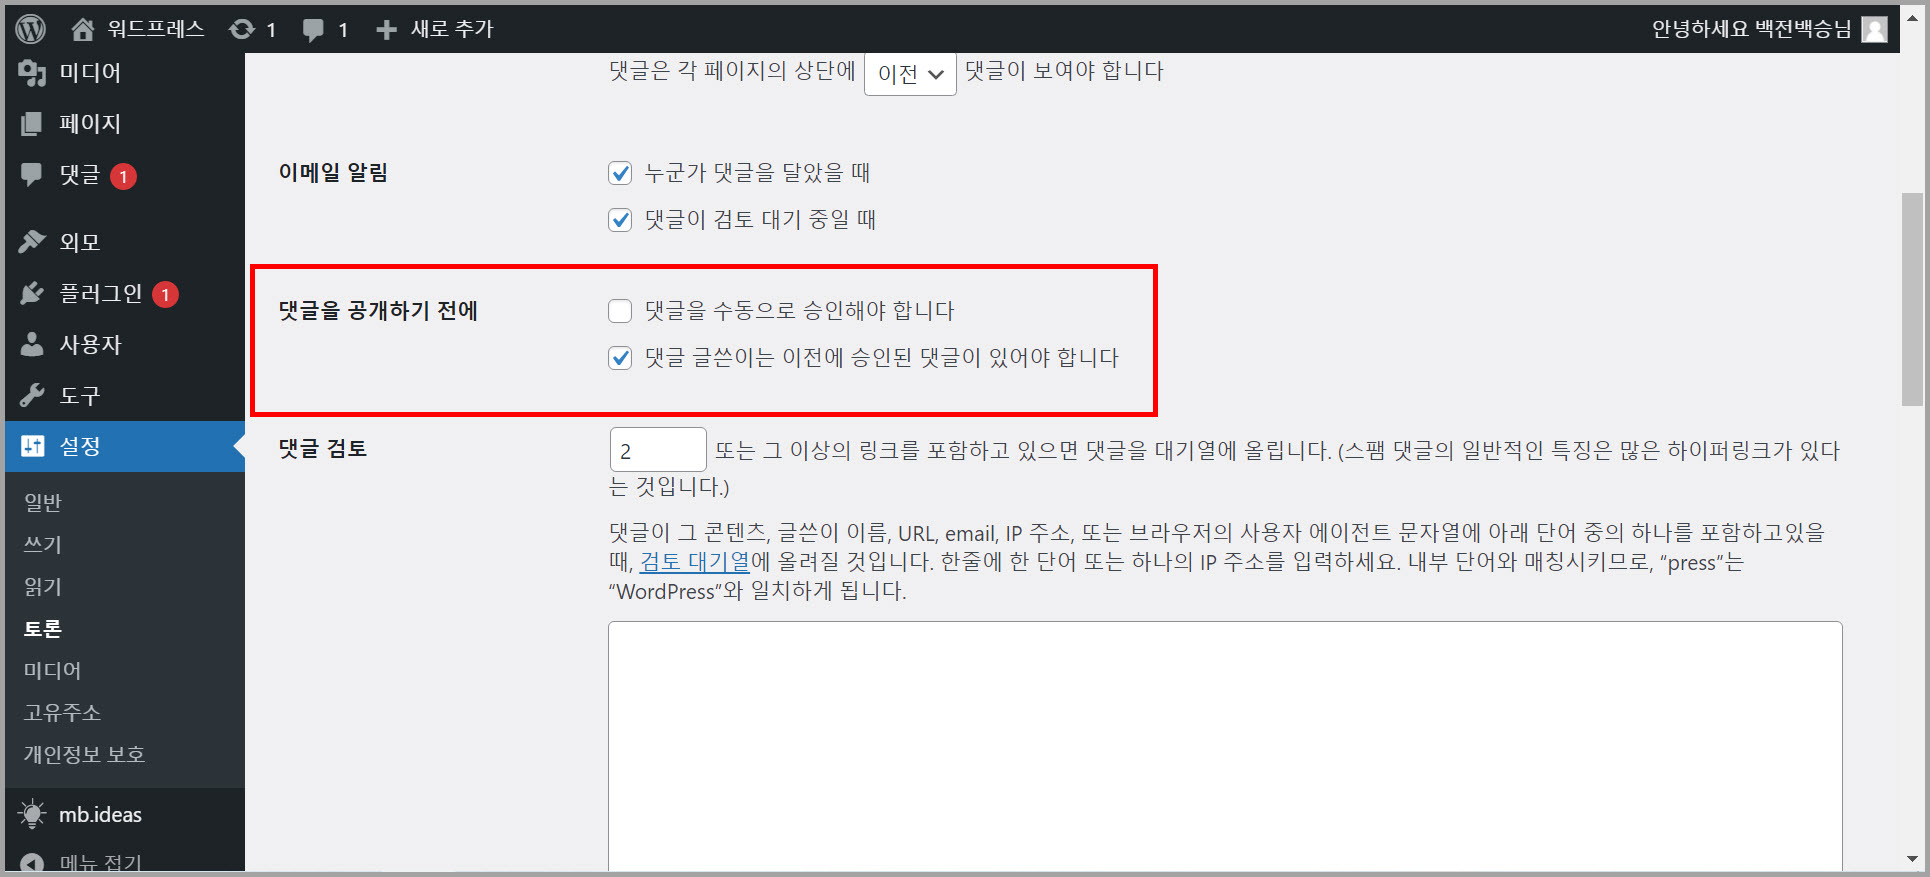Click the 메뉴 접기 collapse arrow icon
This screenshot has height=877, width=1930.
[32, 863]
